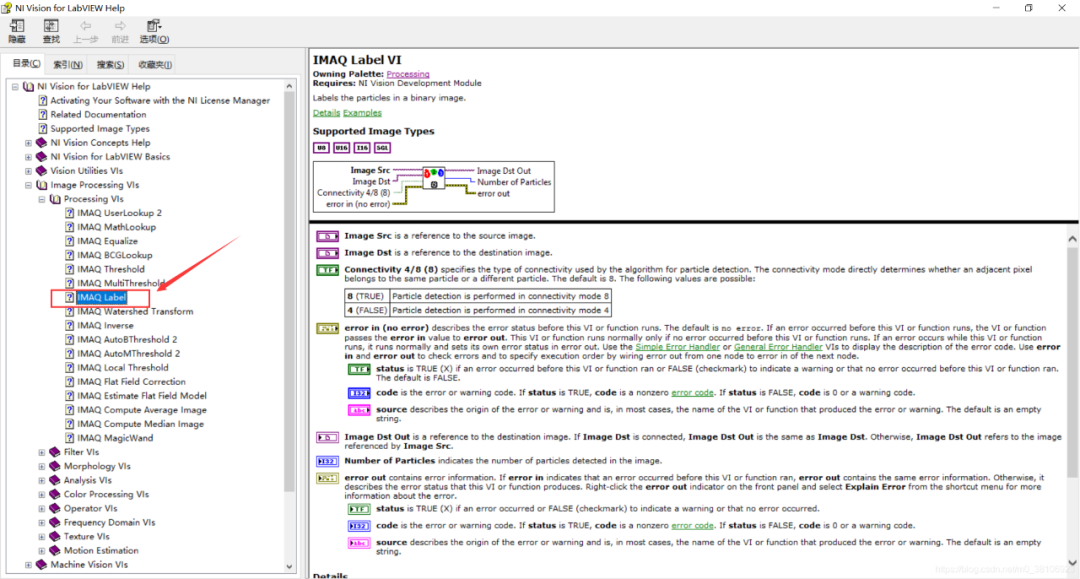Open the IMAQ Equalize topic
The image size is (1080, 579).
pyautogui.click(x=107, y=241)
